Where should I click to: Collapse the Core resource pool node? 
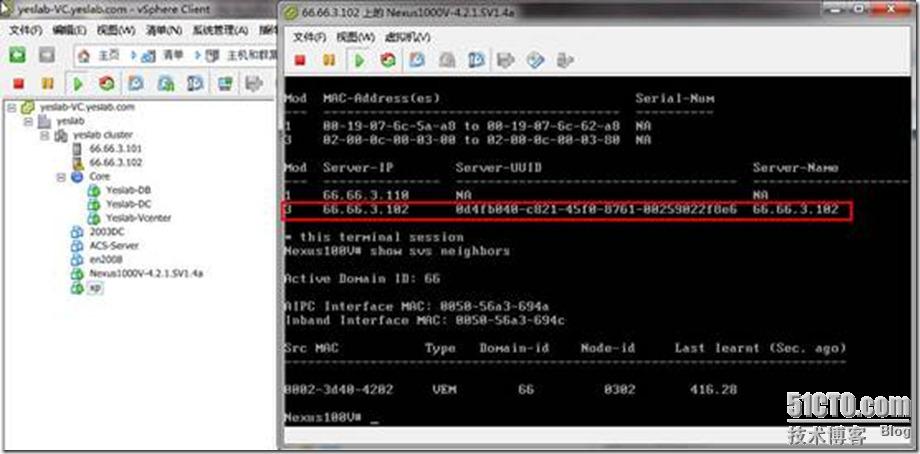coord(60,177)
